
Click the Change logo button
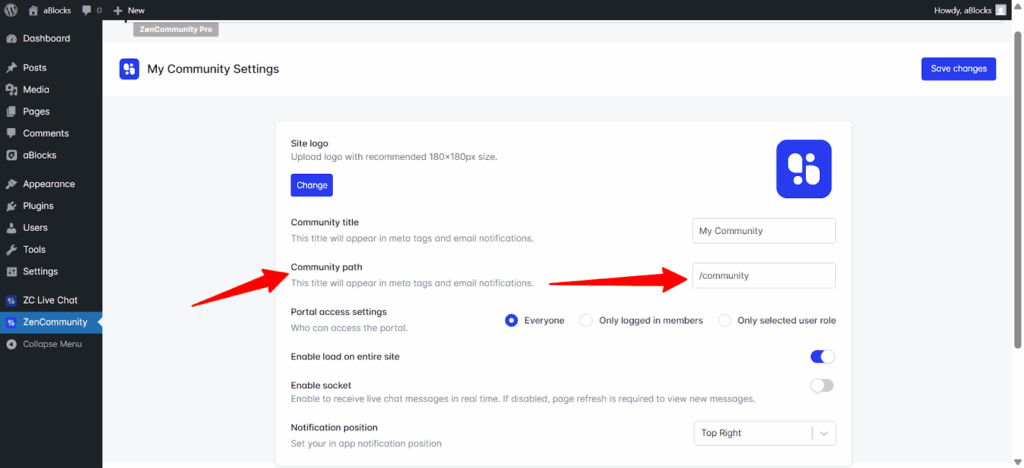pos(312,185)
